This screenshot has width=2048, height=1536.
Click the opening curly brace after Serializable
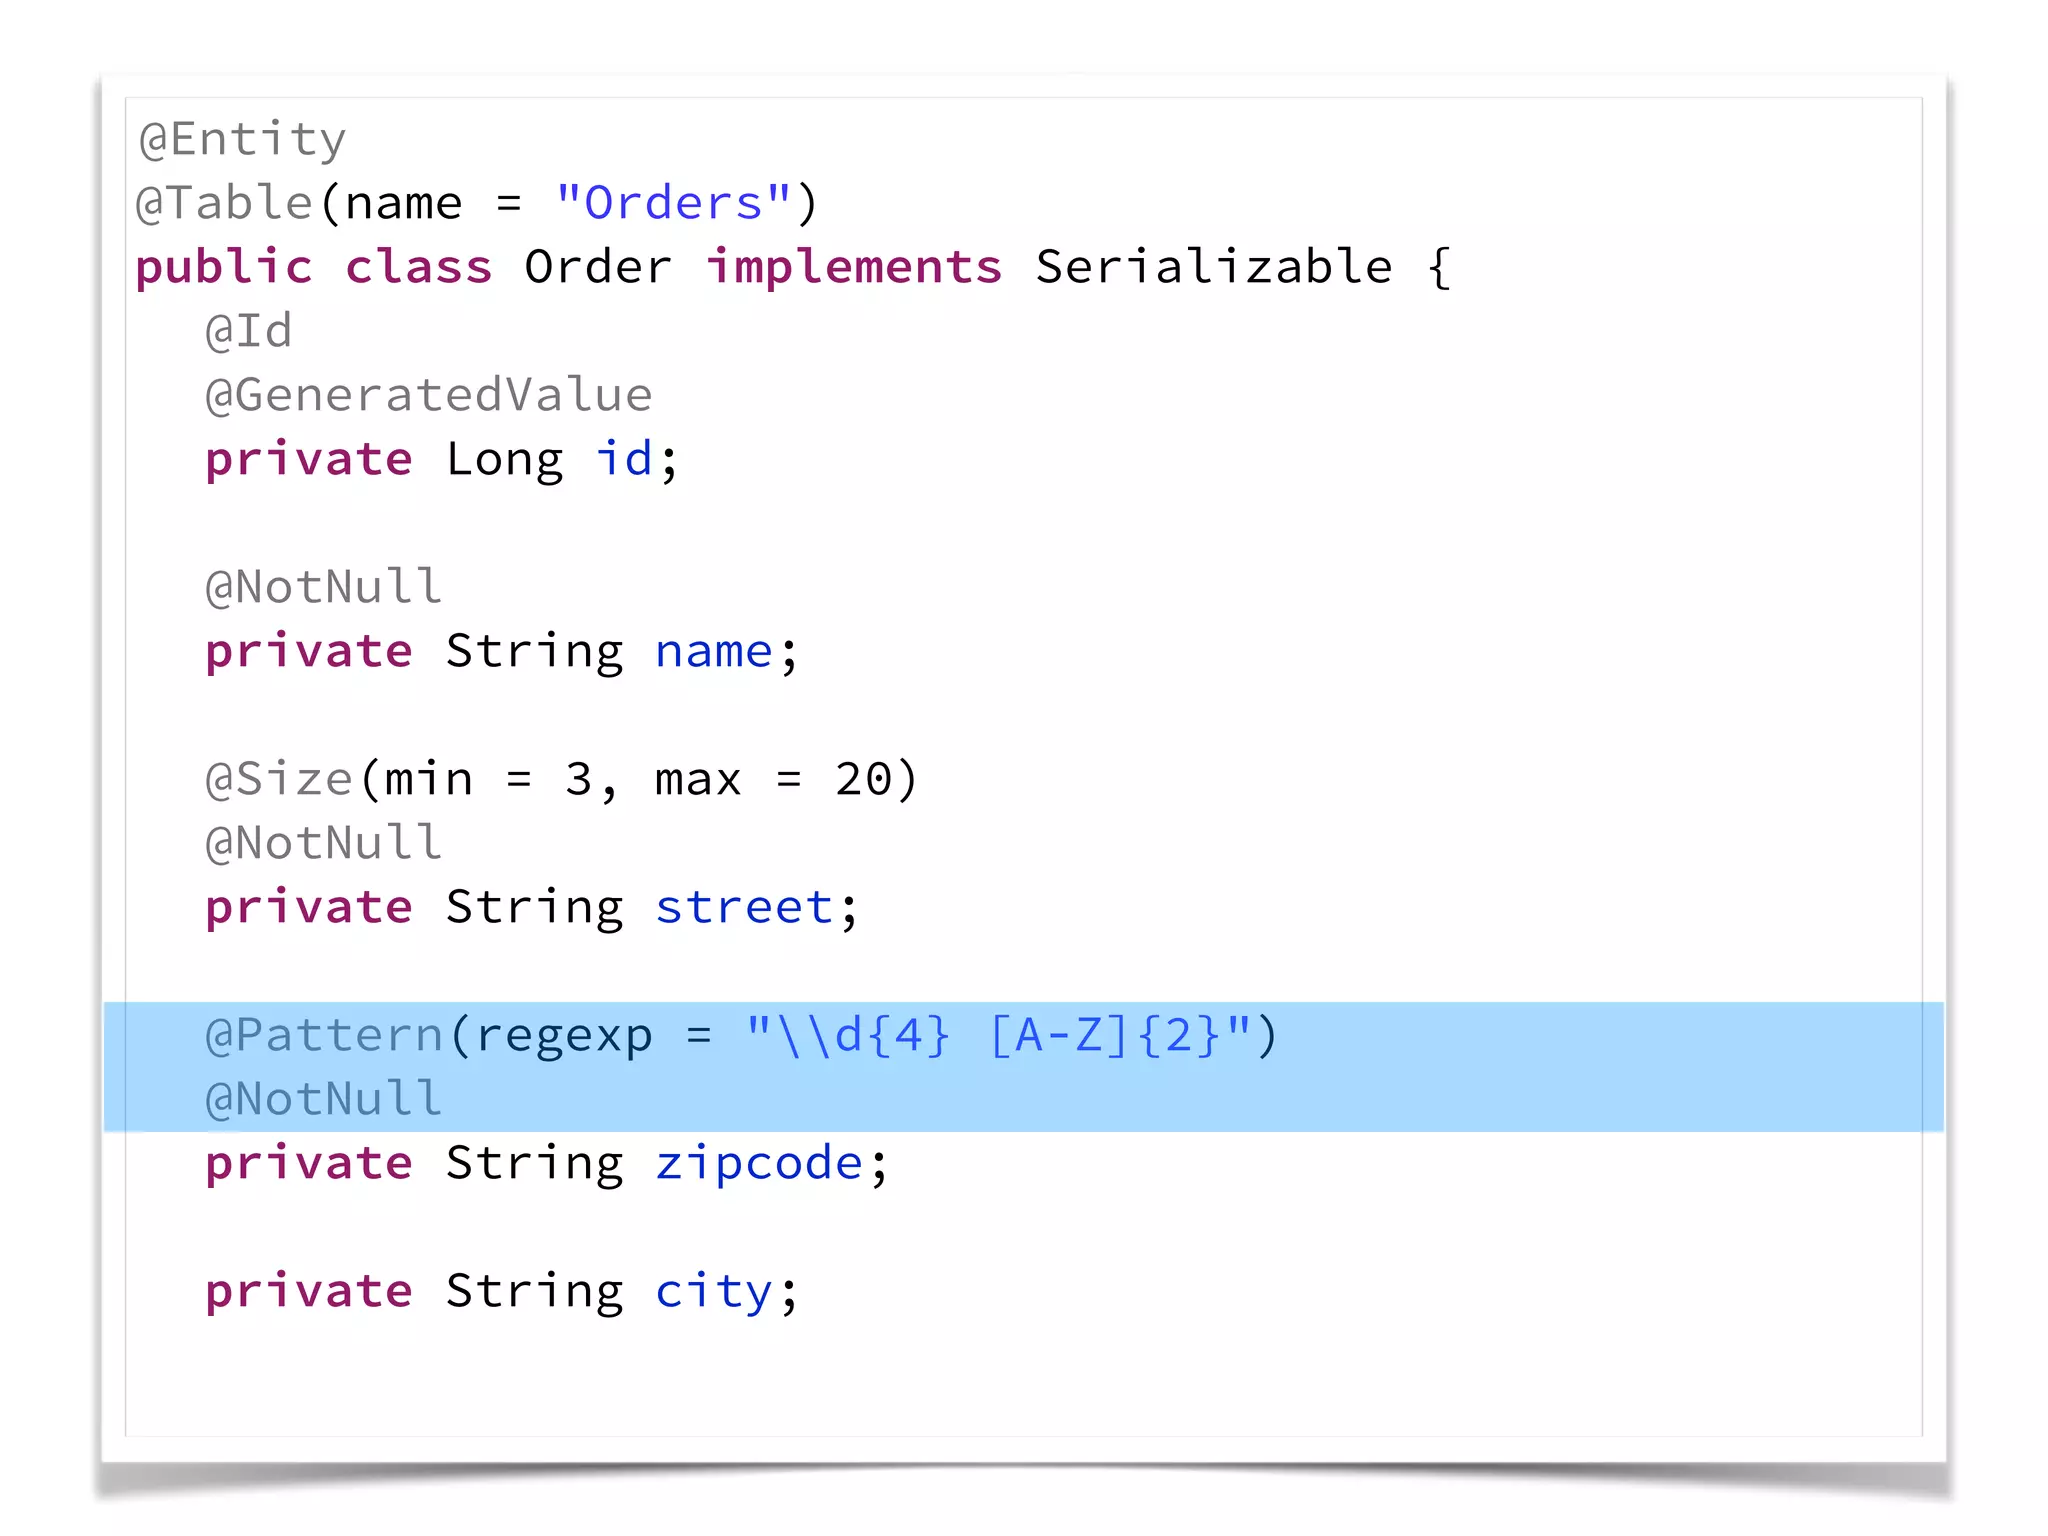coord(1439,268)
